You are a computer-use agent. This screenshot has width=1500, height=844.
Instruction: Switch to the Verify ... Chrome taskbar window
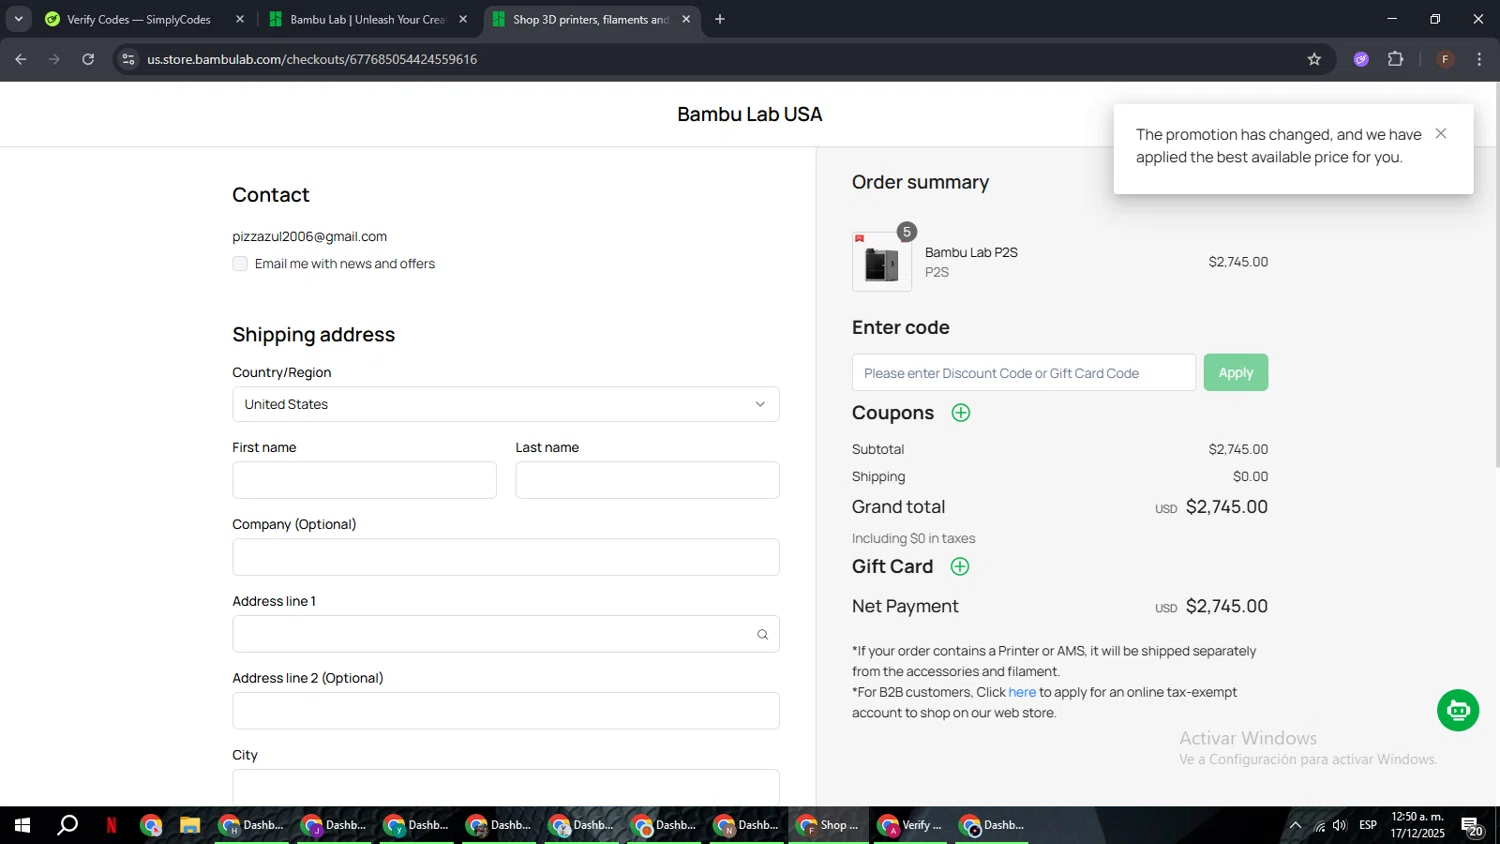[910, 825]
